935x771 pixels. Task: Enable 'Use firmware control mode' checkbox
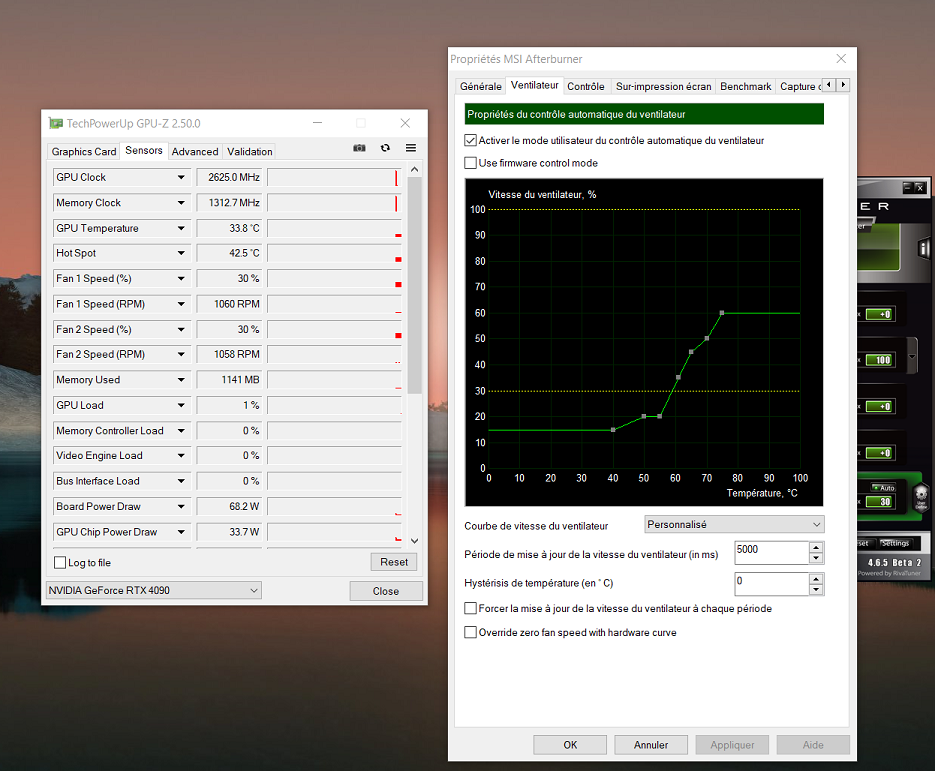[x=471, y=163]
